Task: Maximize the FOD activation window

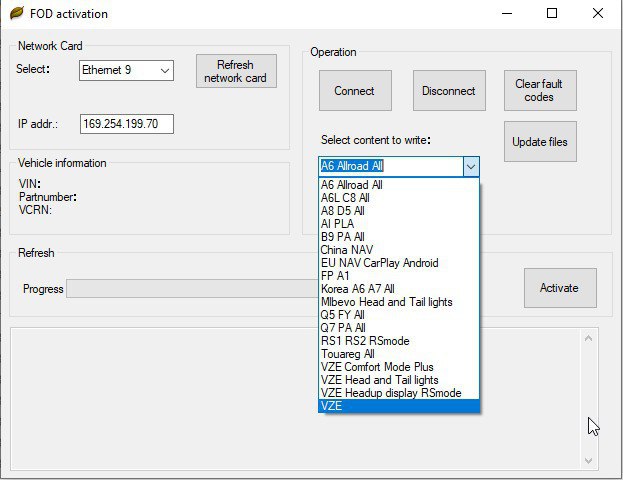Action: (x=552, y=14)
